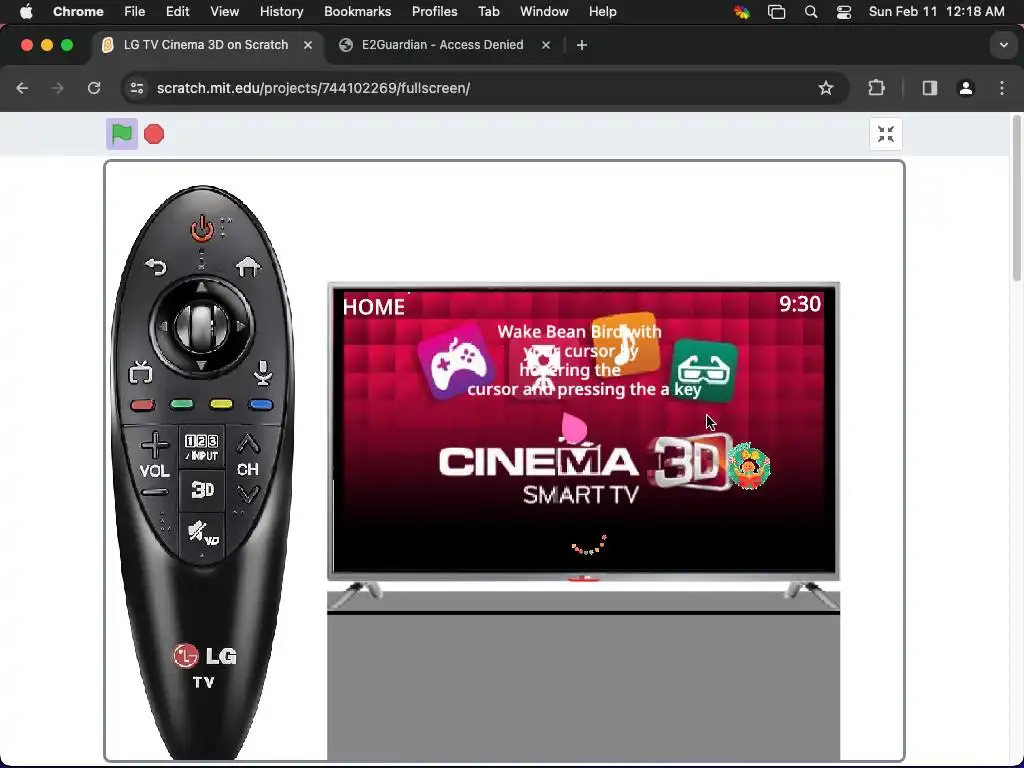Toggle mute on the remote
The image size is (1024, 768).
[x=202, y=533]
